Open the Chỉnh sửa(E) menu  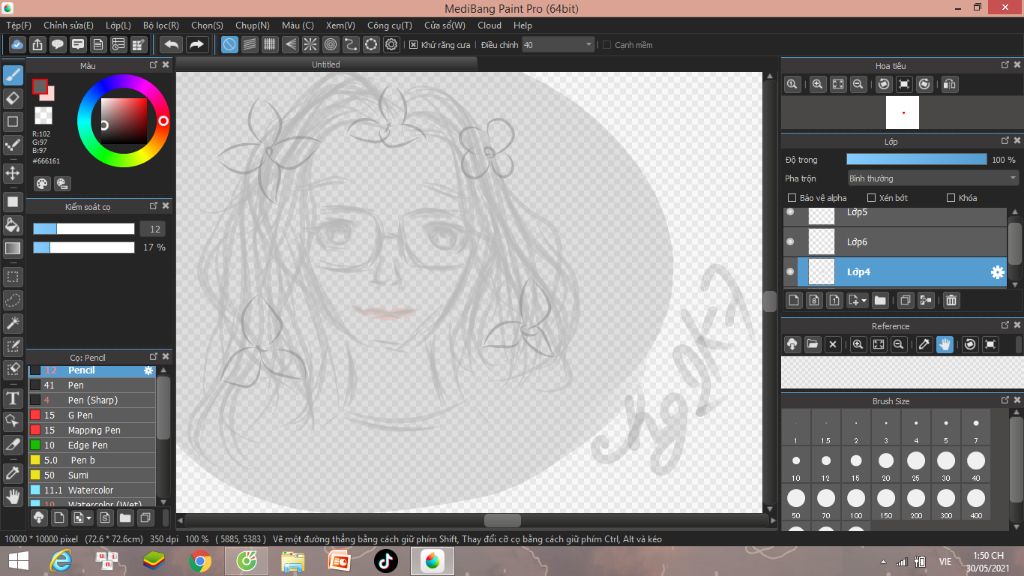click(68, 25)
